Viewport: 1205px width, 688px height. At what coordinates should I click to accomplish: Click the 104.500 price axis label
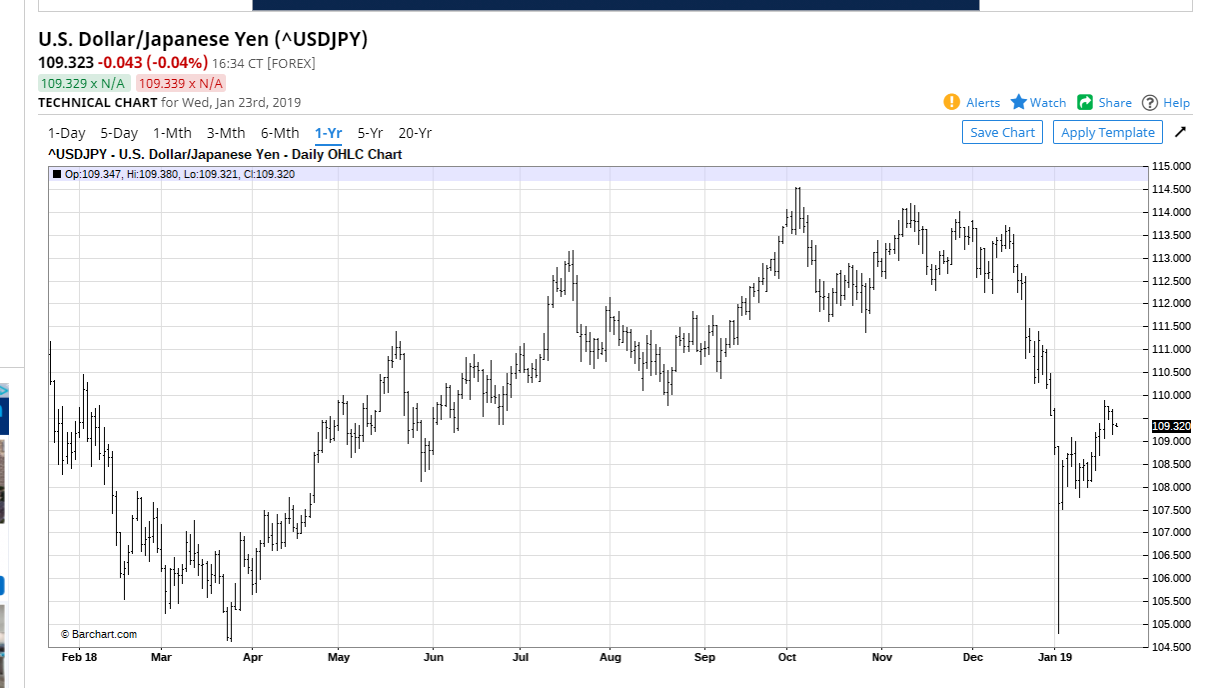click(x=1171, y=647)
